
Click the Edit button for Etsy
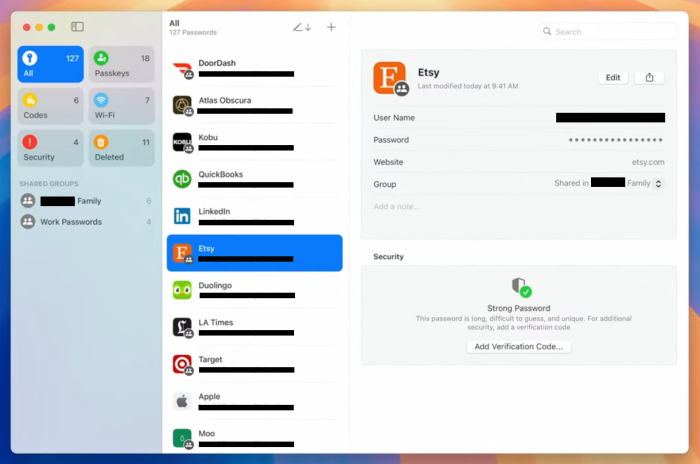point(613,78)
